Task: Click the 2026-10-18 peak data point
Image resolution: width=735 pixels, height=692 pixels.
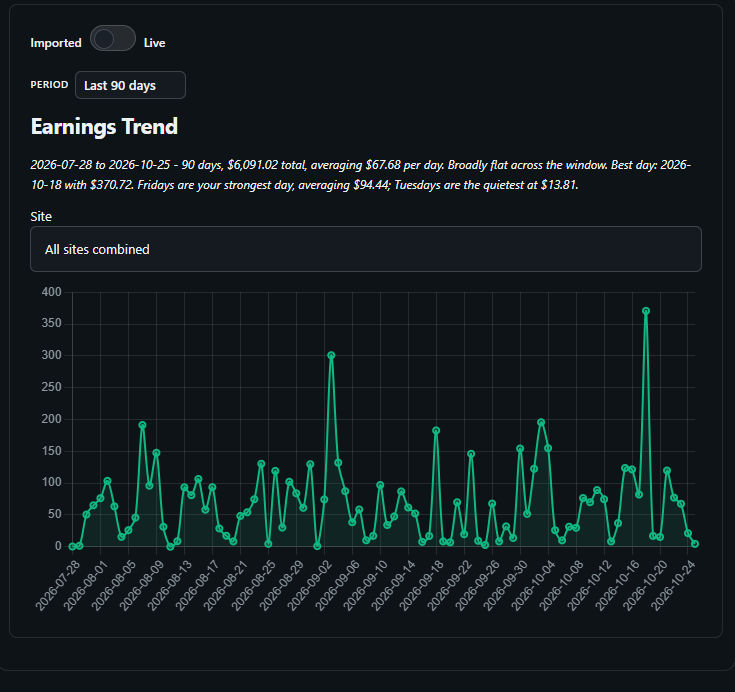Action: click(646, 311)
